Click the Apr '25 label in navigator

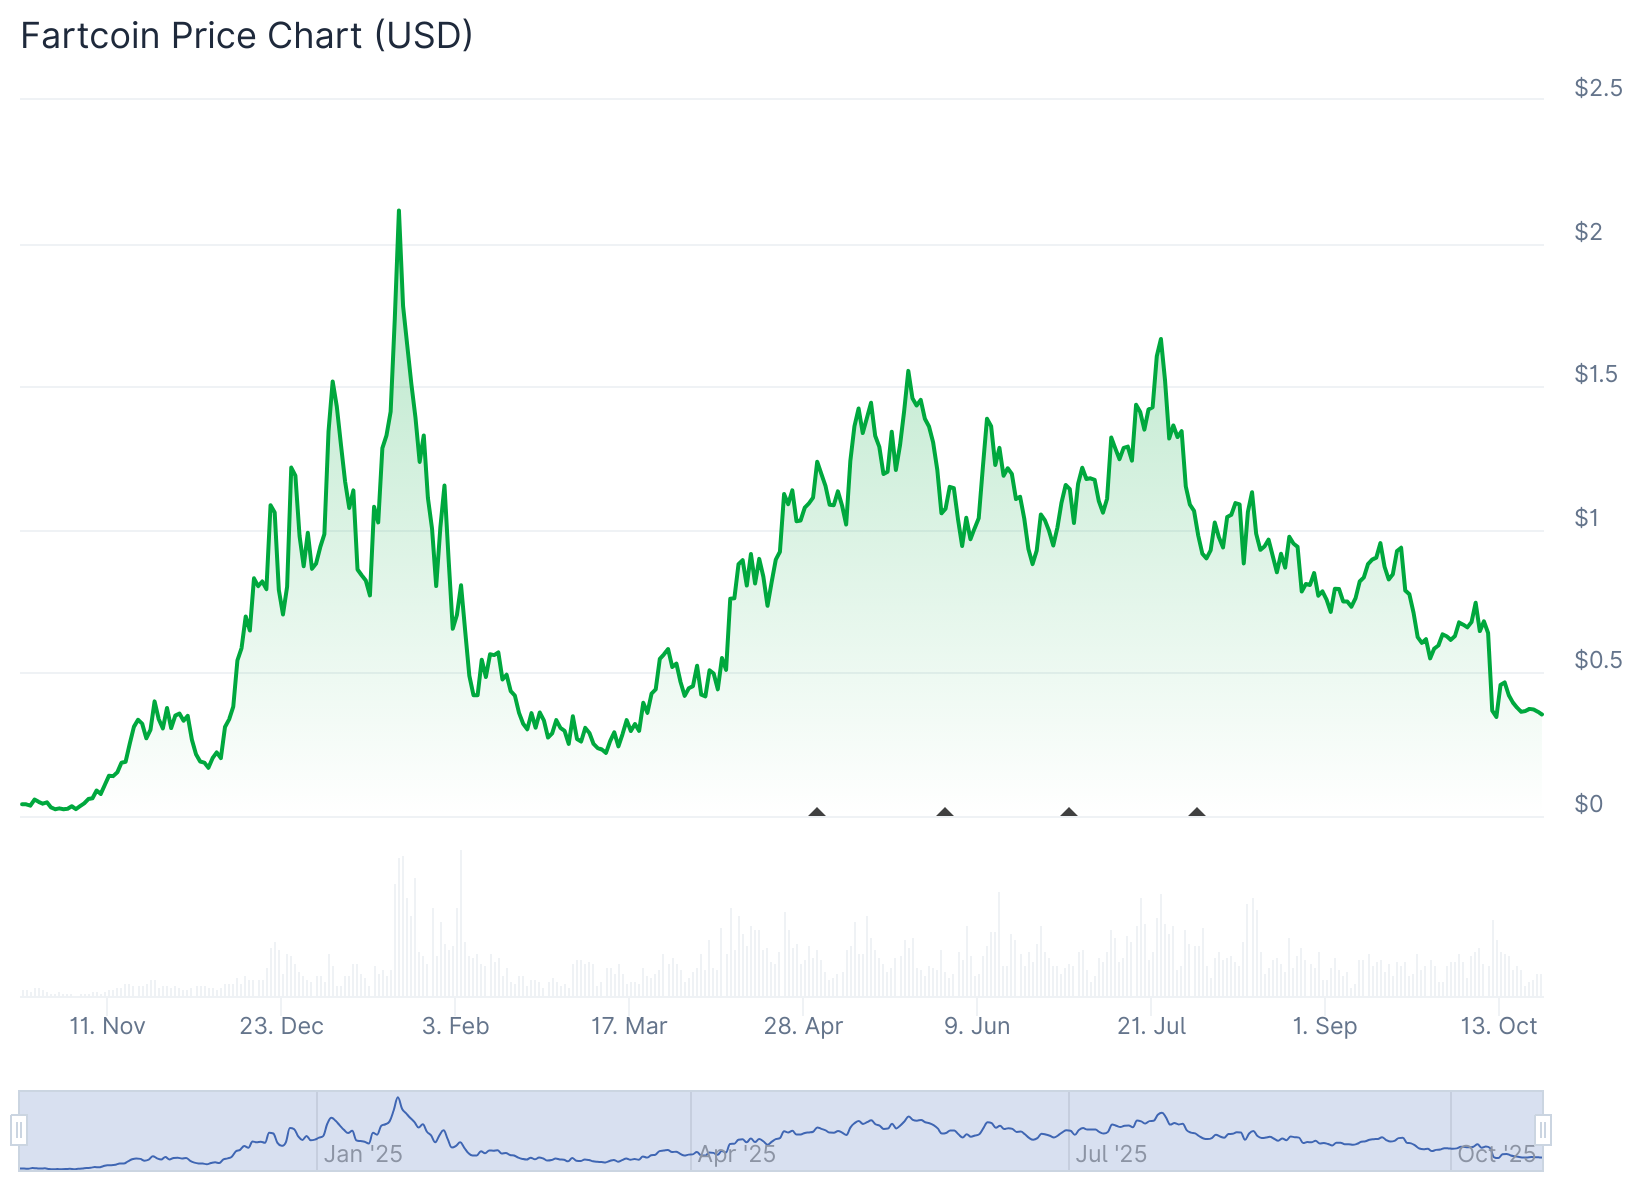pos(736,1154)
